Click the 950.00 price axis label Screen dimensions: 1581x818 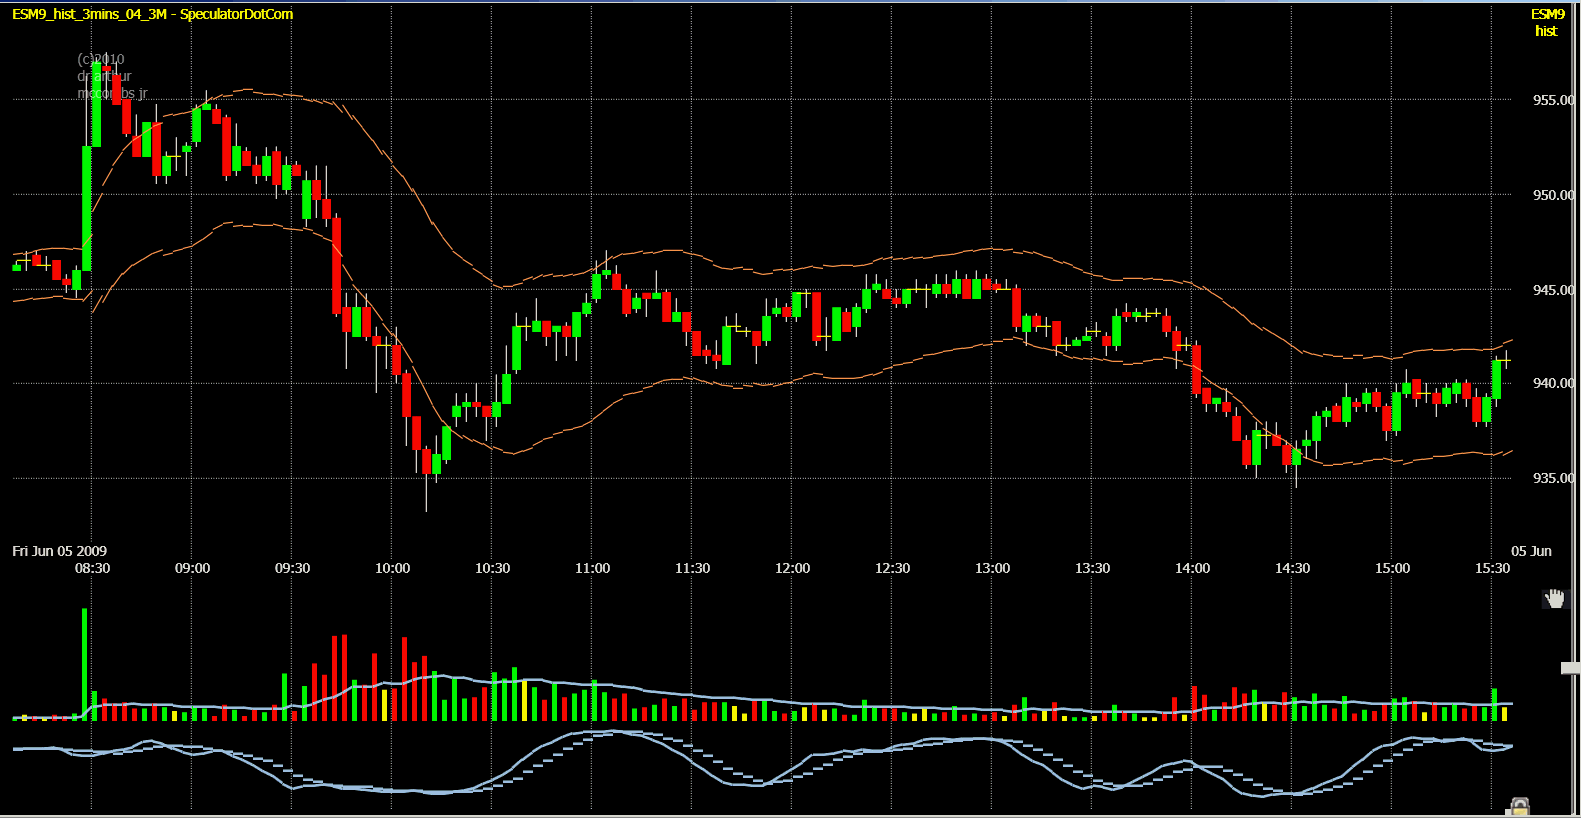pyautogui.click(x=1553, y=195)
